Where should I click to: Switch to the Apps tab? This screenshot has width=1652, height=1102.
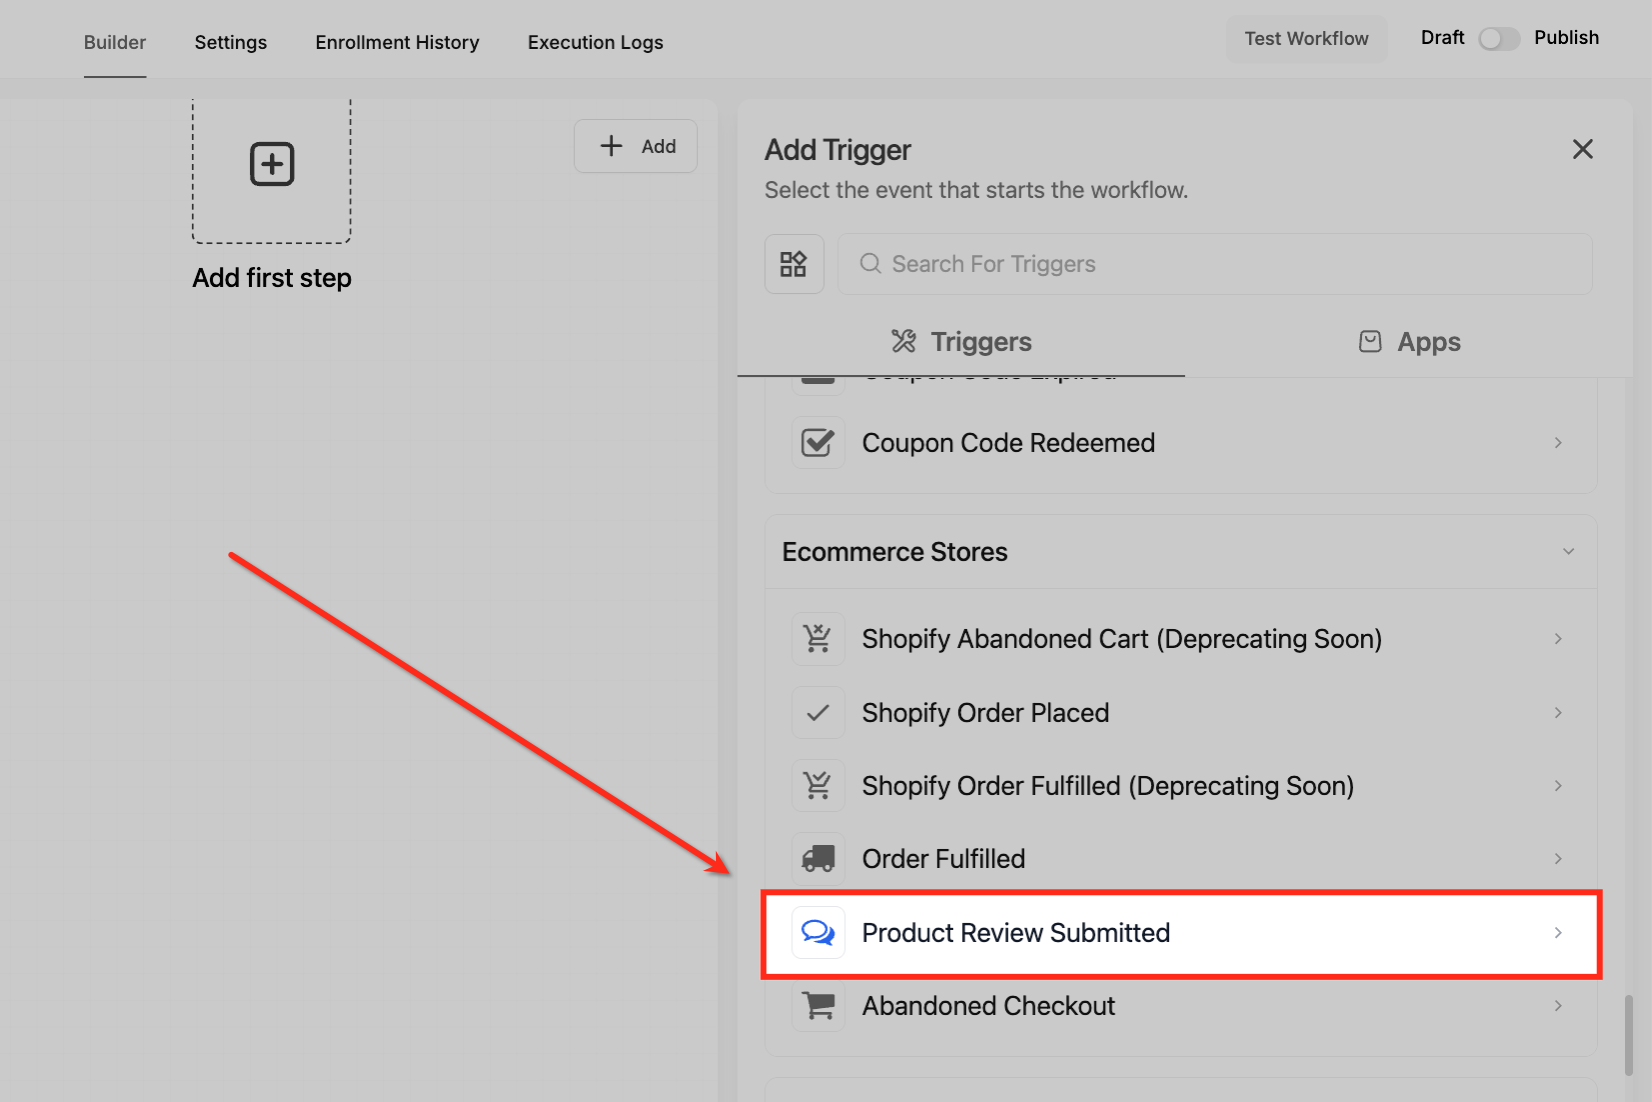pos(1409,342)
